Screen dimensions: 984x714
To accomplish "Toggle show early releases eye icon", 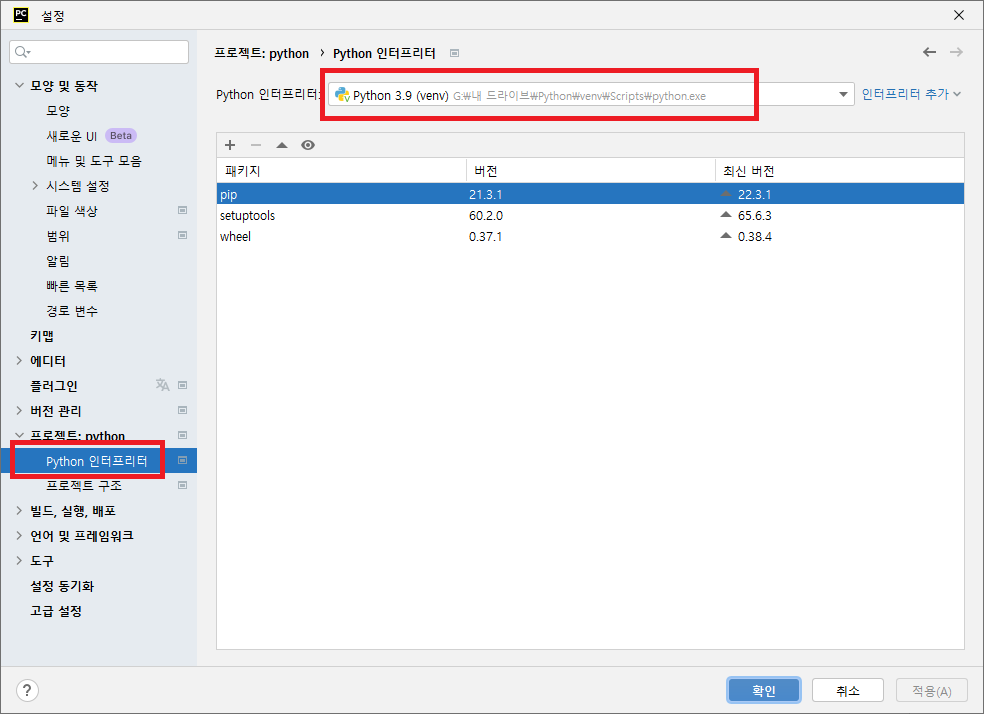I will (x=308, y=145).
